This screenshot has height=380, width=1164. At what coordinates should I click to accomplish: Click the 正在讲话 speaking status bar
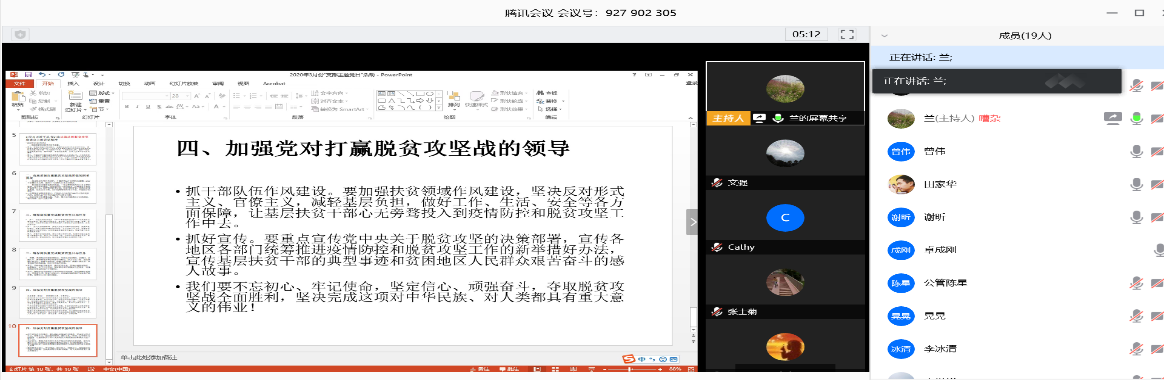1017,57
